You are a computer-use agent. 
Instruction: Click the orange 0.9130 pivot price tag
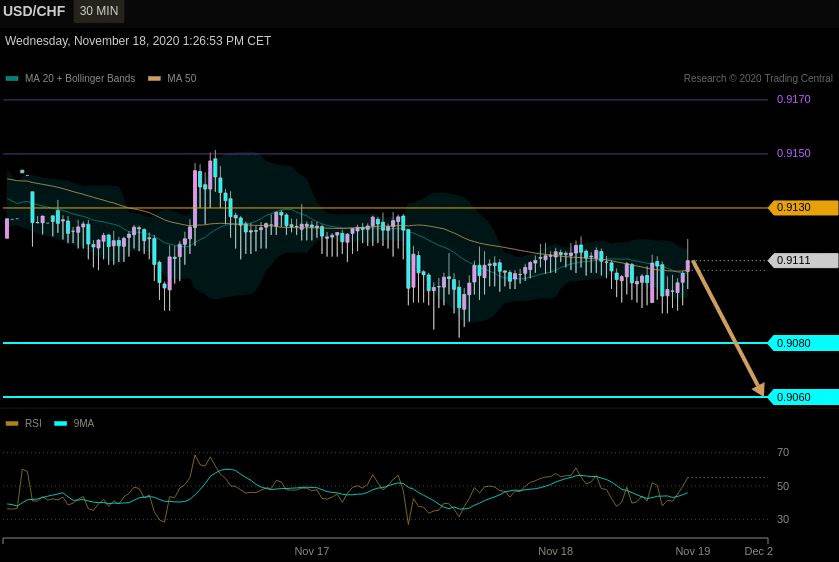[x=803, y=207]
